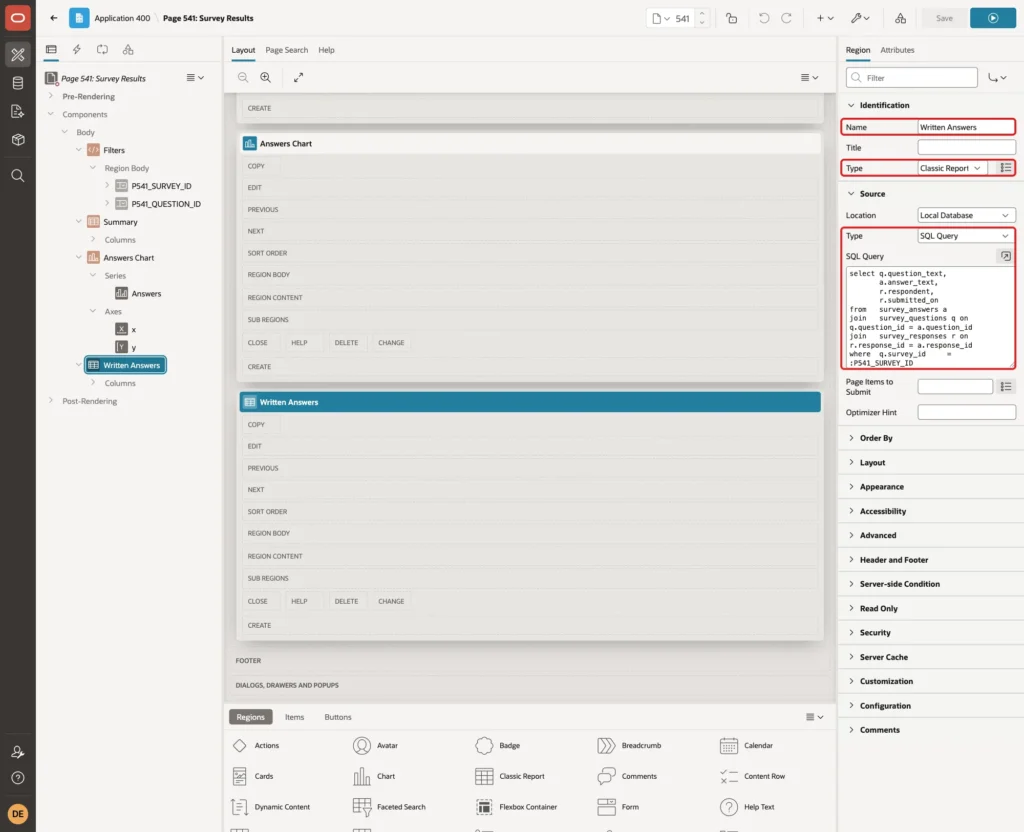Select the Buttons gallery tab
The height and width of the screenshot is (832, 1024).
pos(338,717)
